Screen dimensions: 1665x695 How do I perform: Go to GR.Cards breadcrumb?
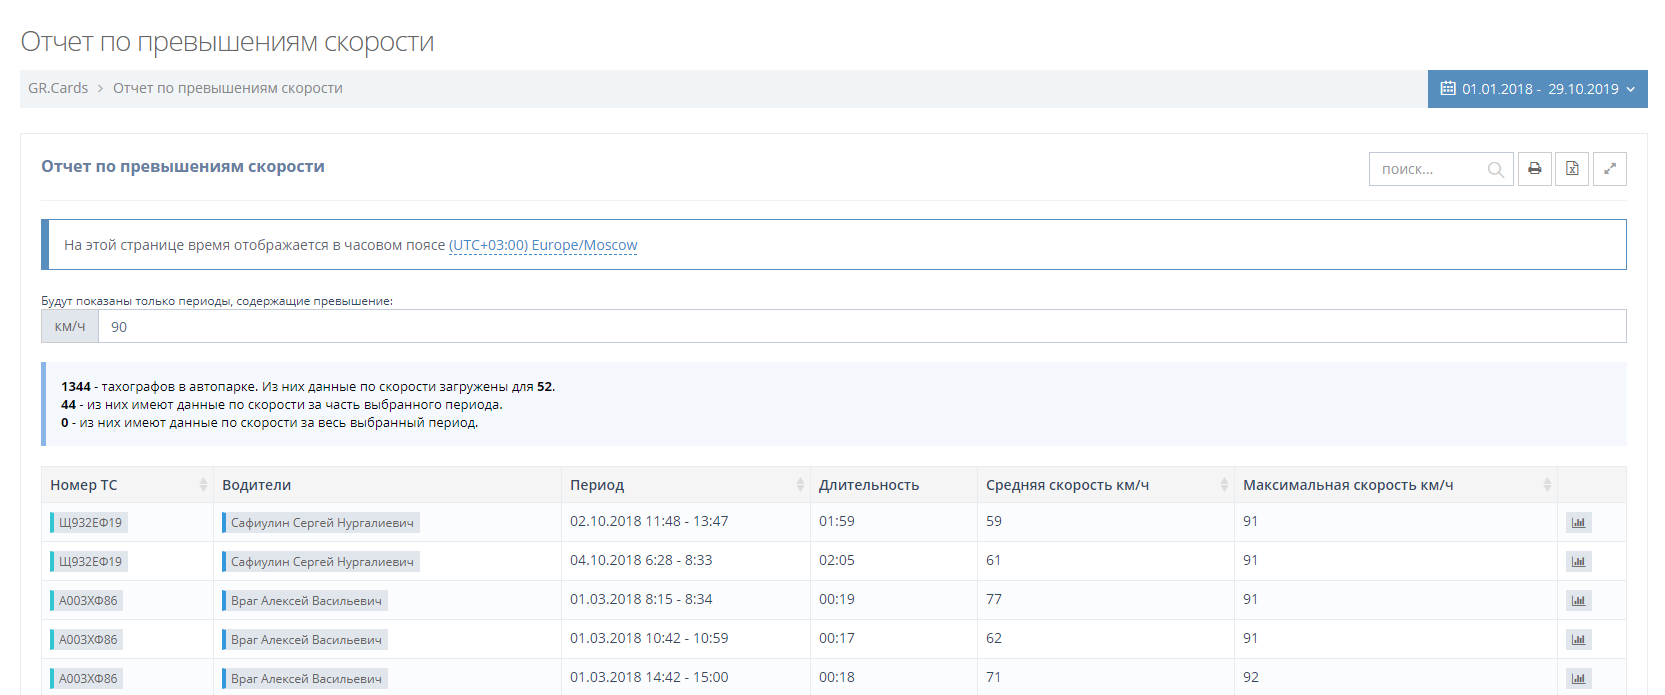58,88
